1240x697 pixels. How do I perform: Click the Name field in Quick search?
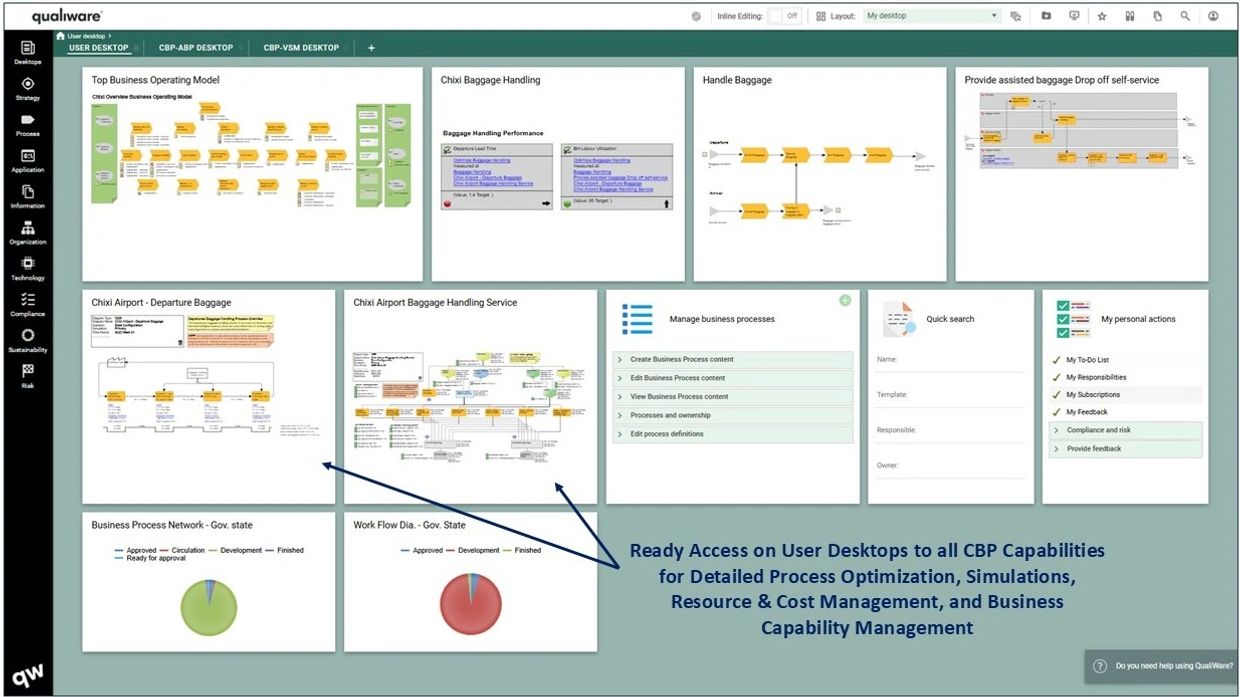(x=950, y=360)
